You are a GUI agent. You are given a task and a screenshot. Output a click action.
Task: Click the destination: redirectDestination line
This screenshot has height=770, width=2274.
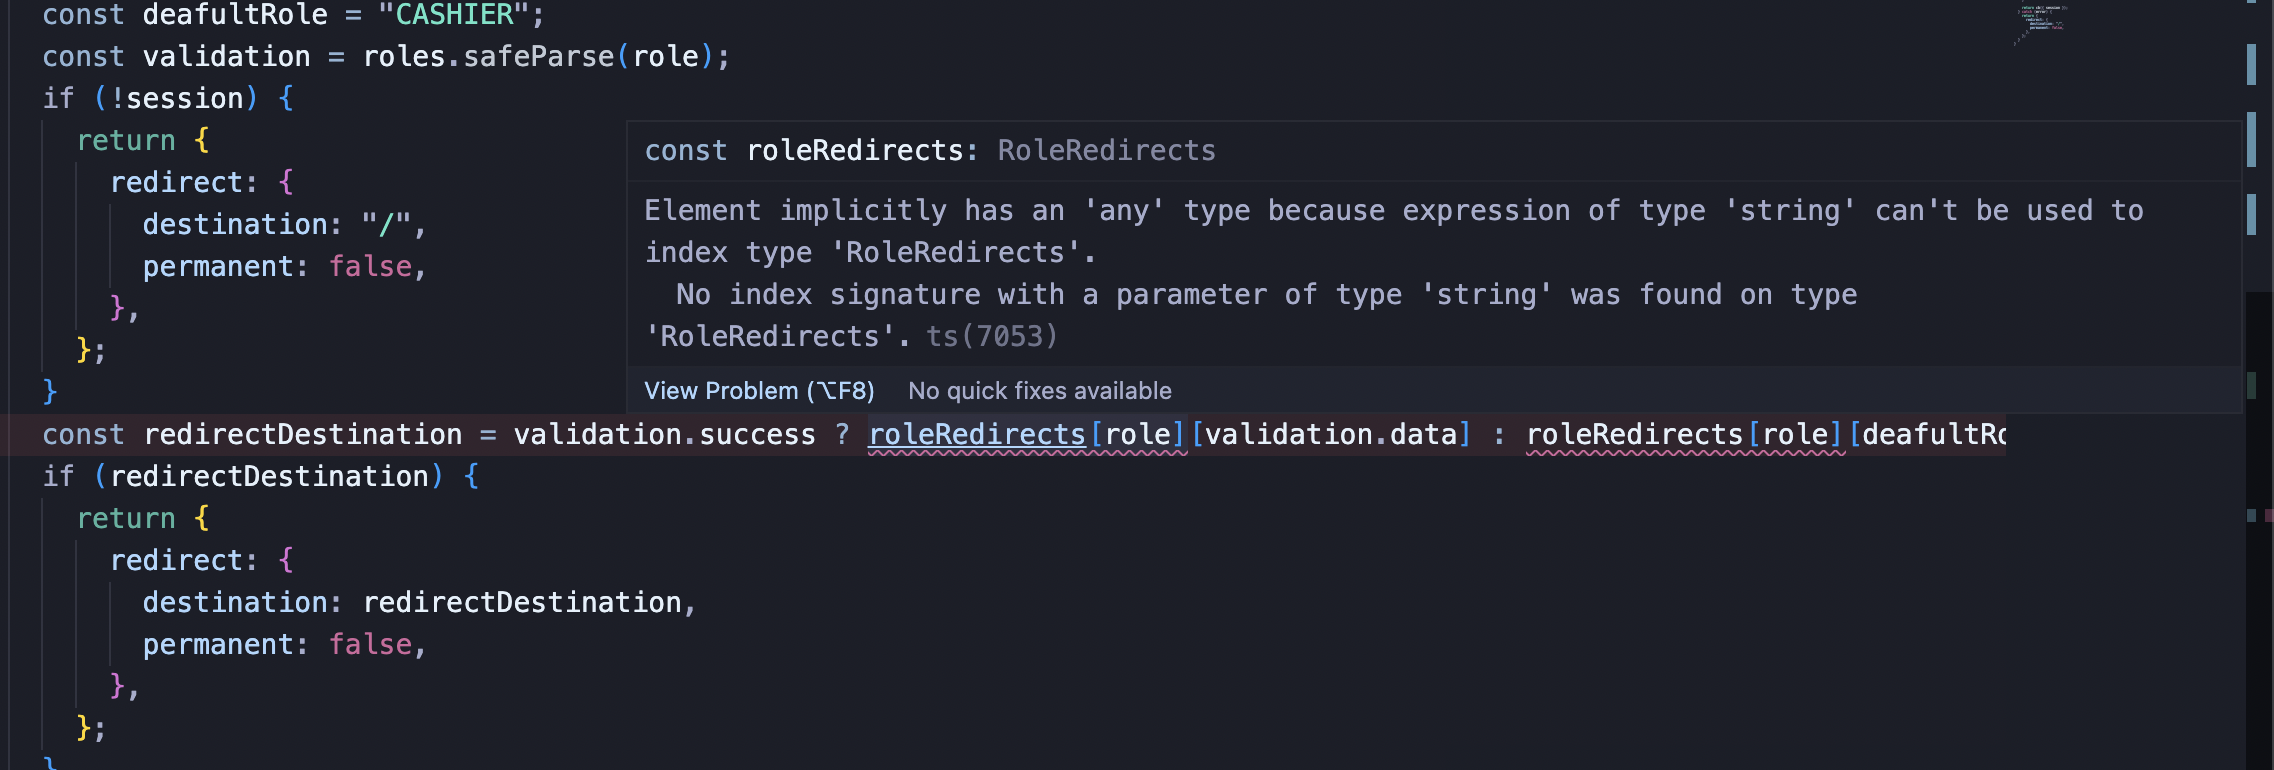point(419,603)
